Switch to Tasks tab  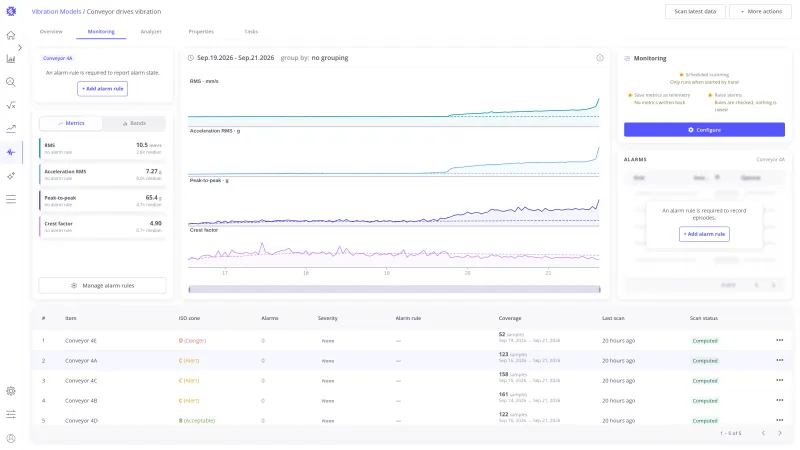click(x=251, y=32)
